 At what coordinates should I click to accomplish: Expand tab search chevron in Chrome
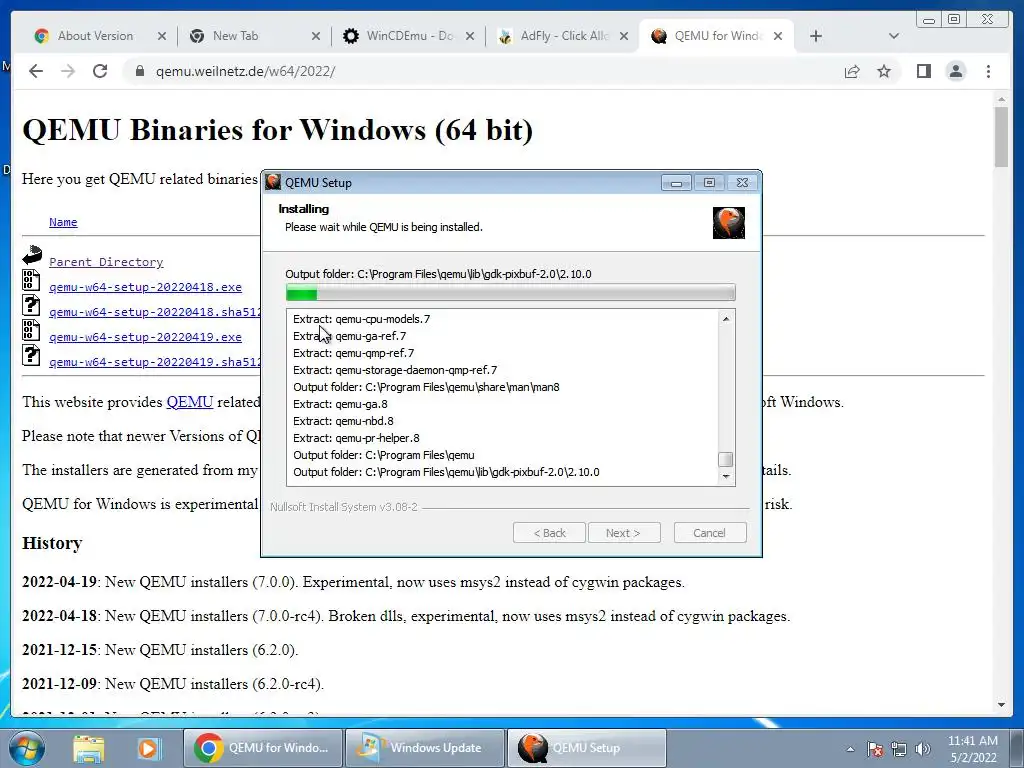coord(894,36)
